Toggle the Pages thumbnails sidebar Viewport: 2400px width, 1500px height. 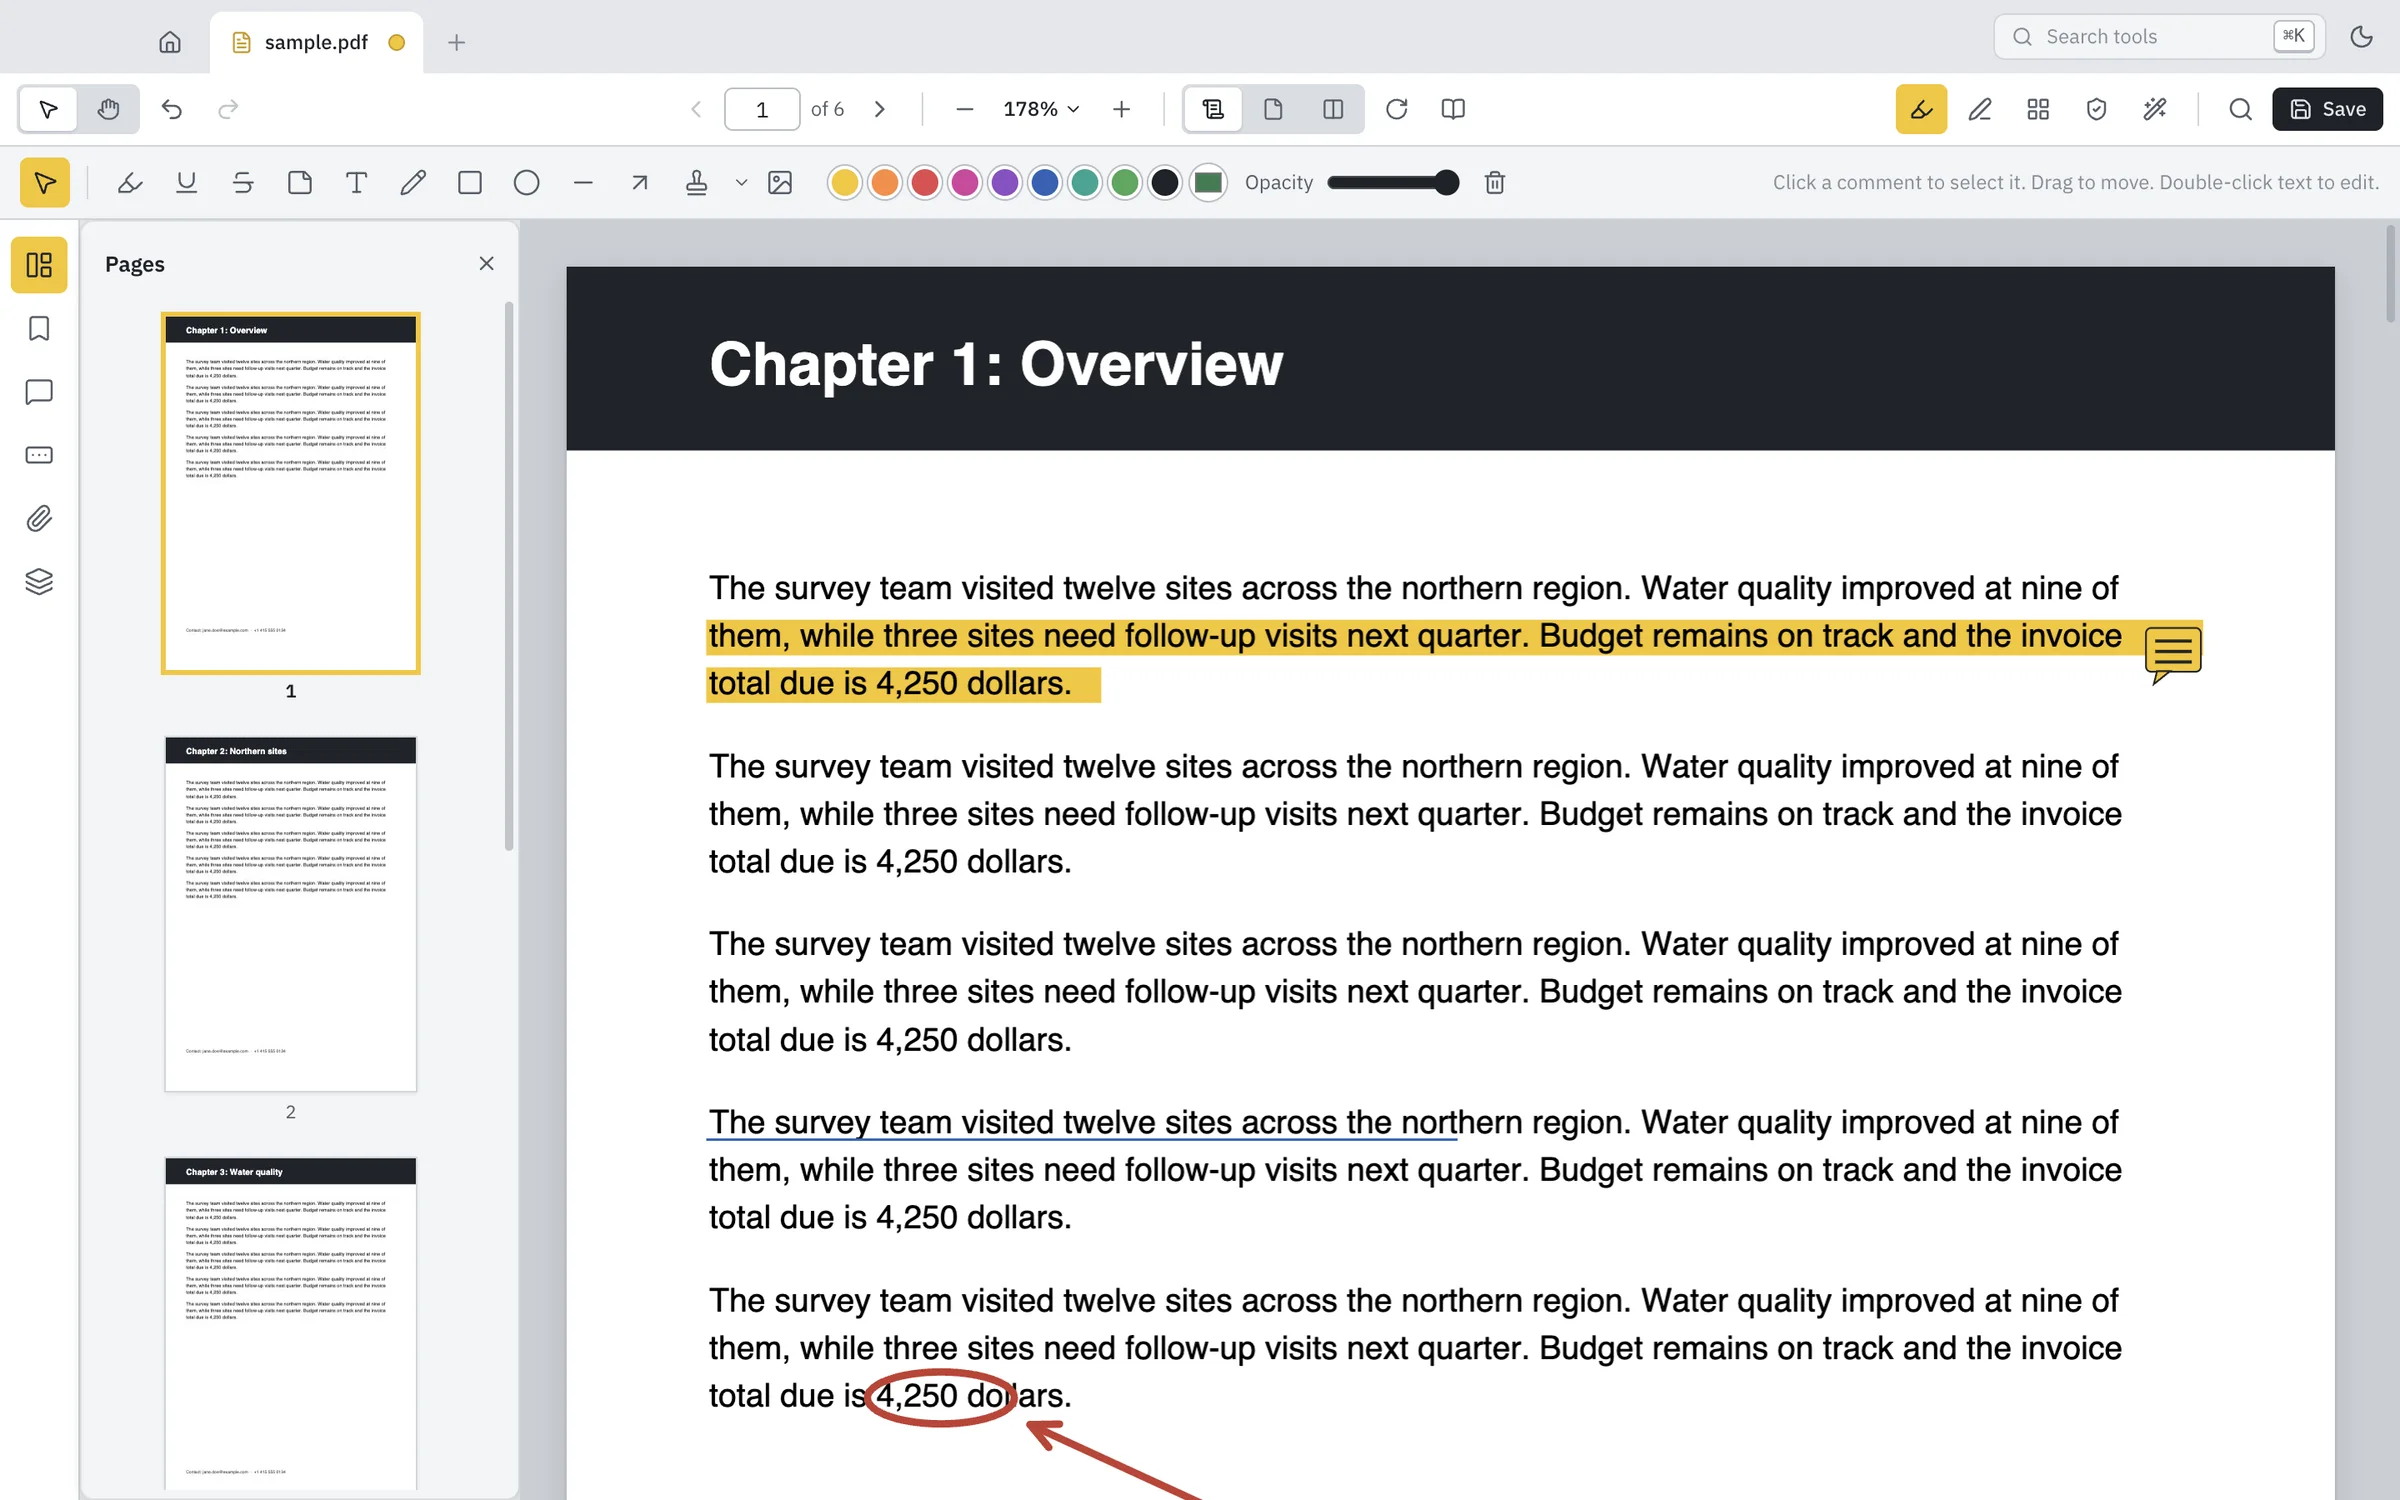click(x=39, y=265)
